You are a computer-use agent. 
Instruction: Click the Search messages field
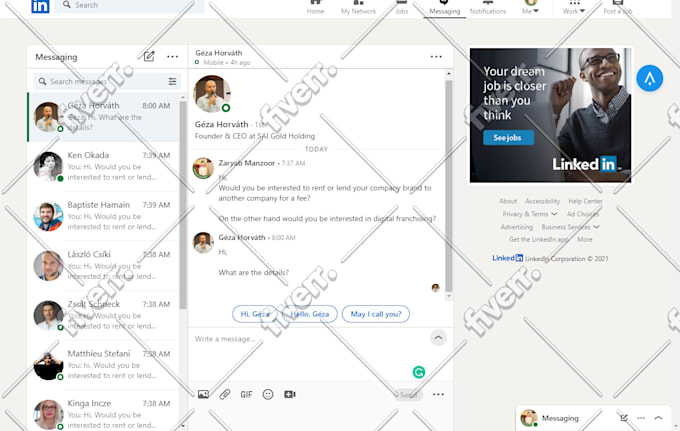(x=107, y=81)
